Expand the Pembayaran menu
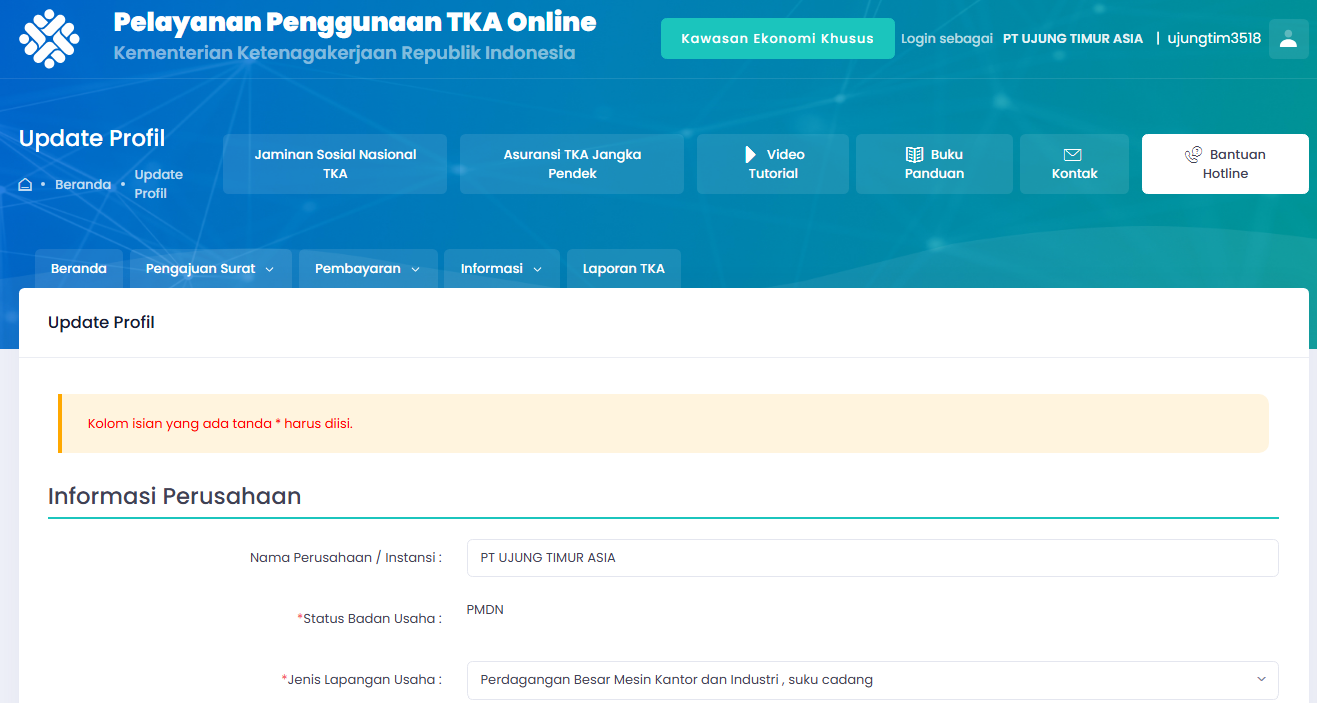Image resolution: width=1317 pixels, height=703 pixels. click(x=368, y=269)
